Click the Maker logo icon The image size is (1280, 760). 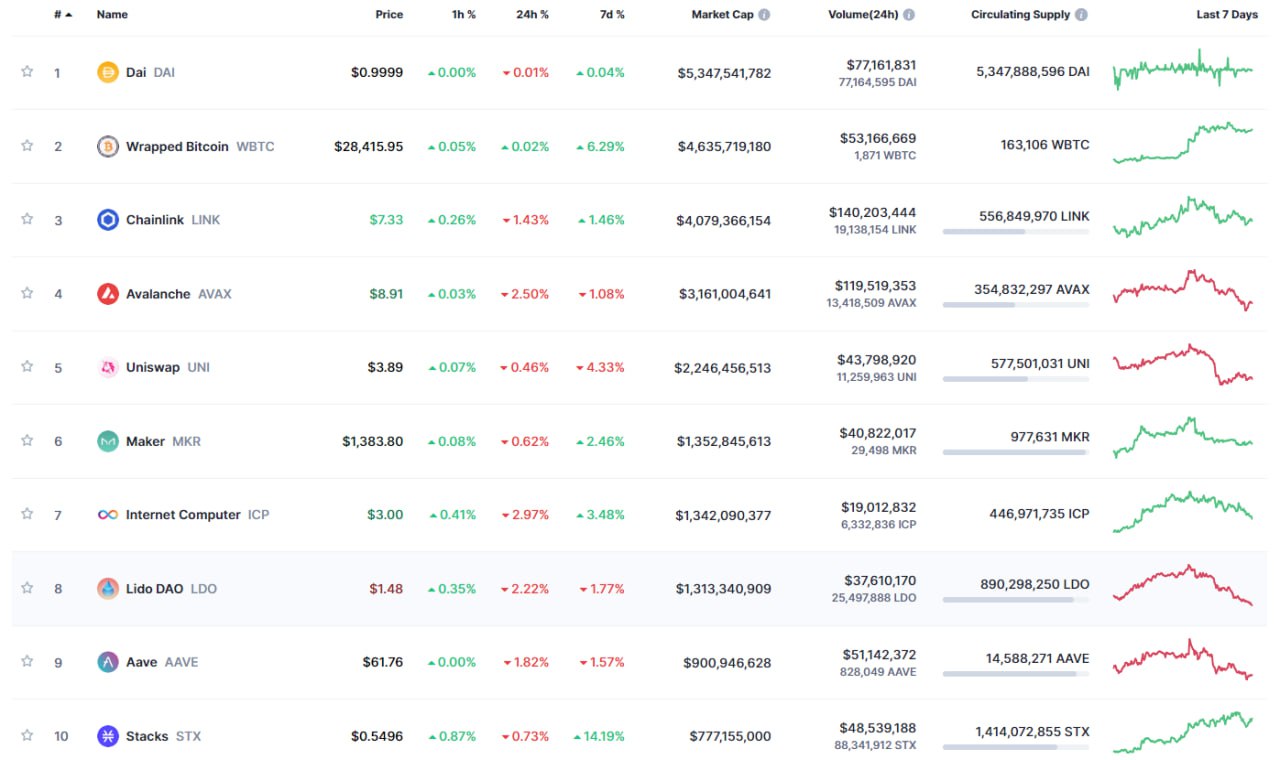(x=108, y=441)
